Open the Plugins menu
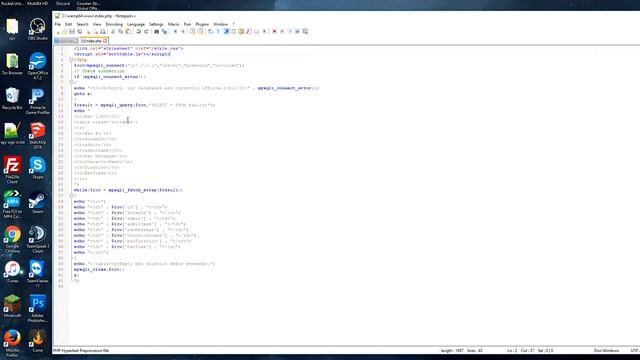Screen dimensions: 640x360 (202, 24)
